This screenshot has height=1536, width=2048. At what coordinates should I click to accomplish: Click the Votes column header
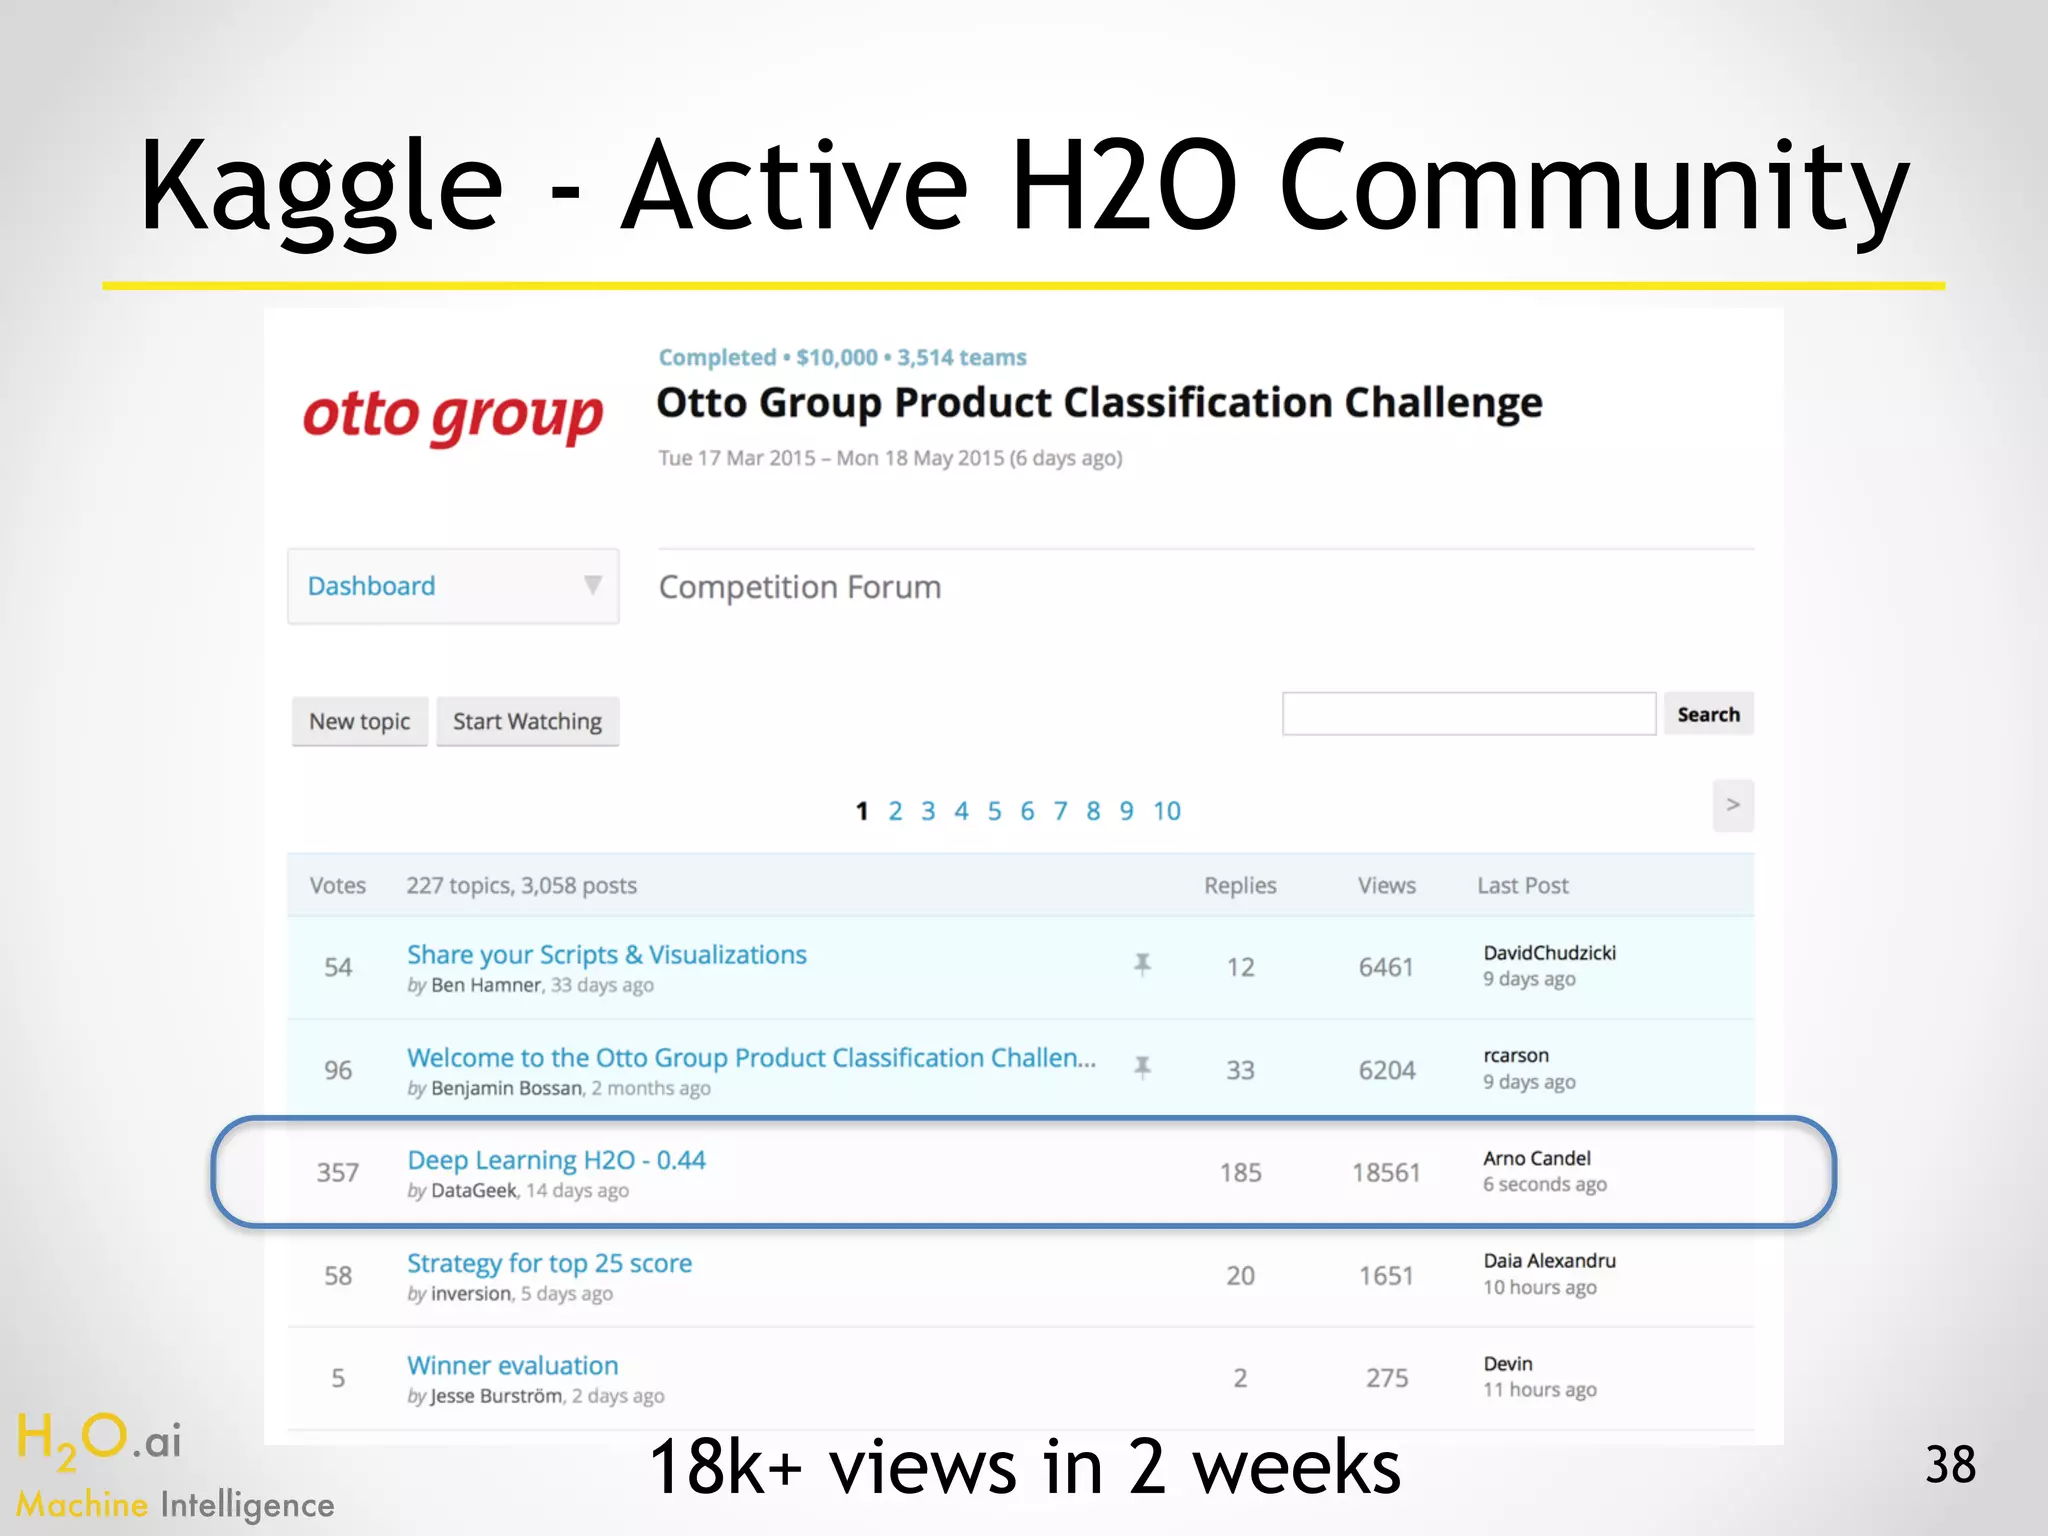pos(338,886)
